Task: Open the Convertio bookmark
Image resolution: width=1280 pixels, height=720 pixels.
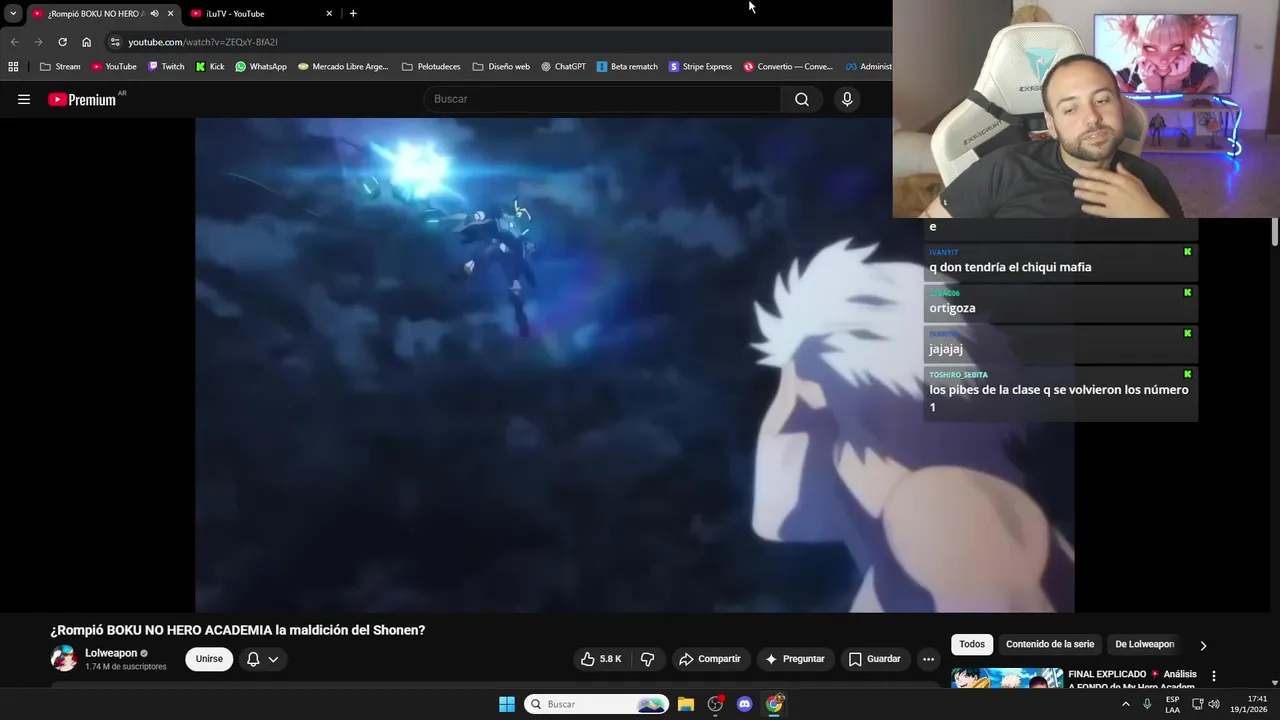Action: (x=788, y=67)
